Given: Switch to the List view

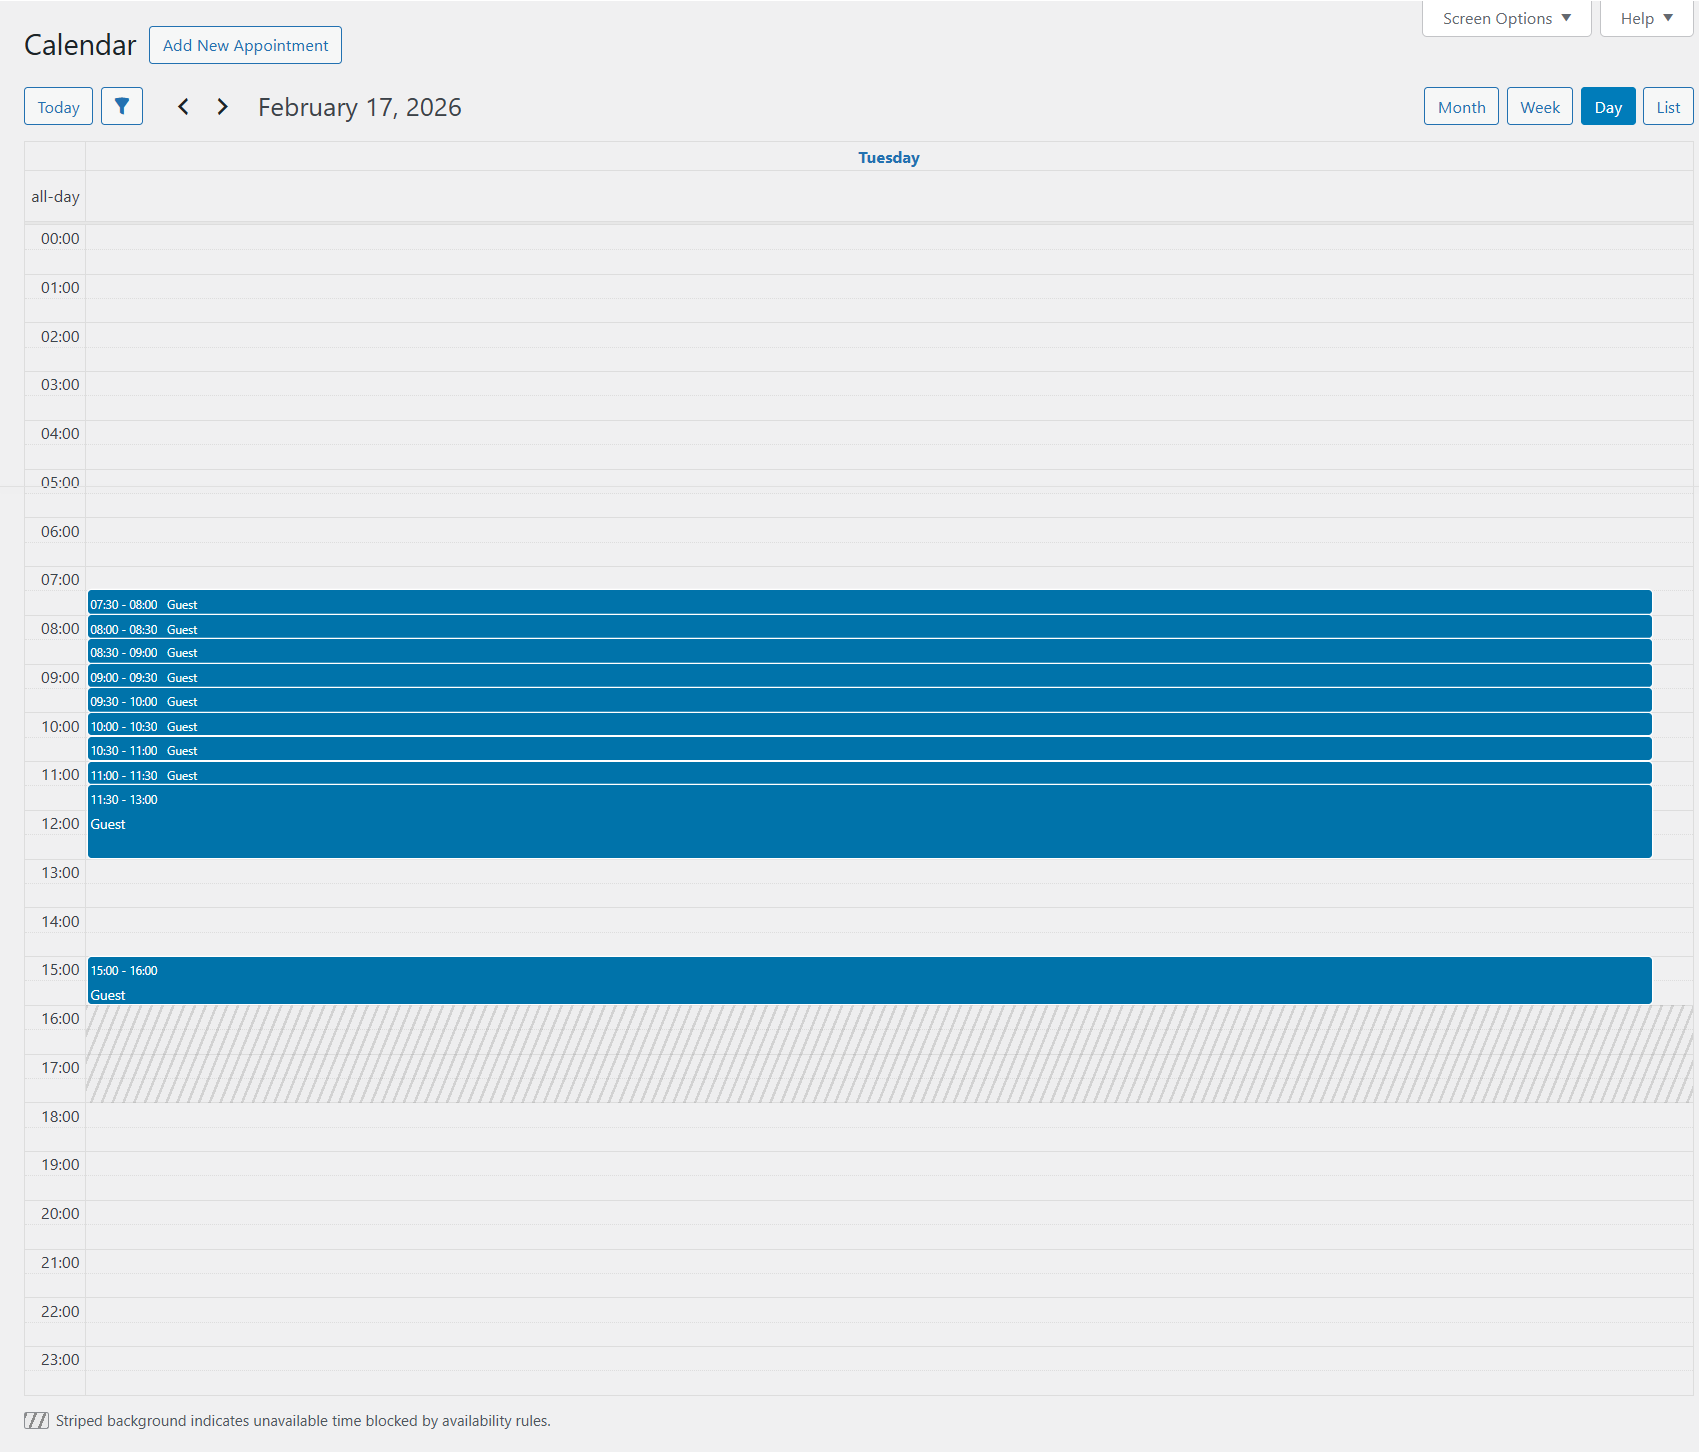Looking at the screenshot, I should coord(1667,107).
